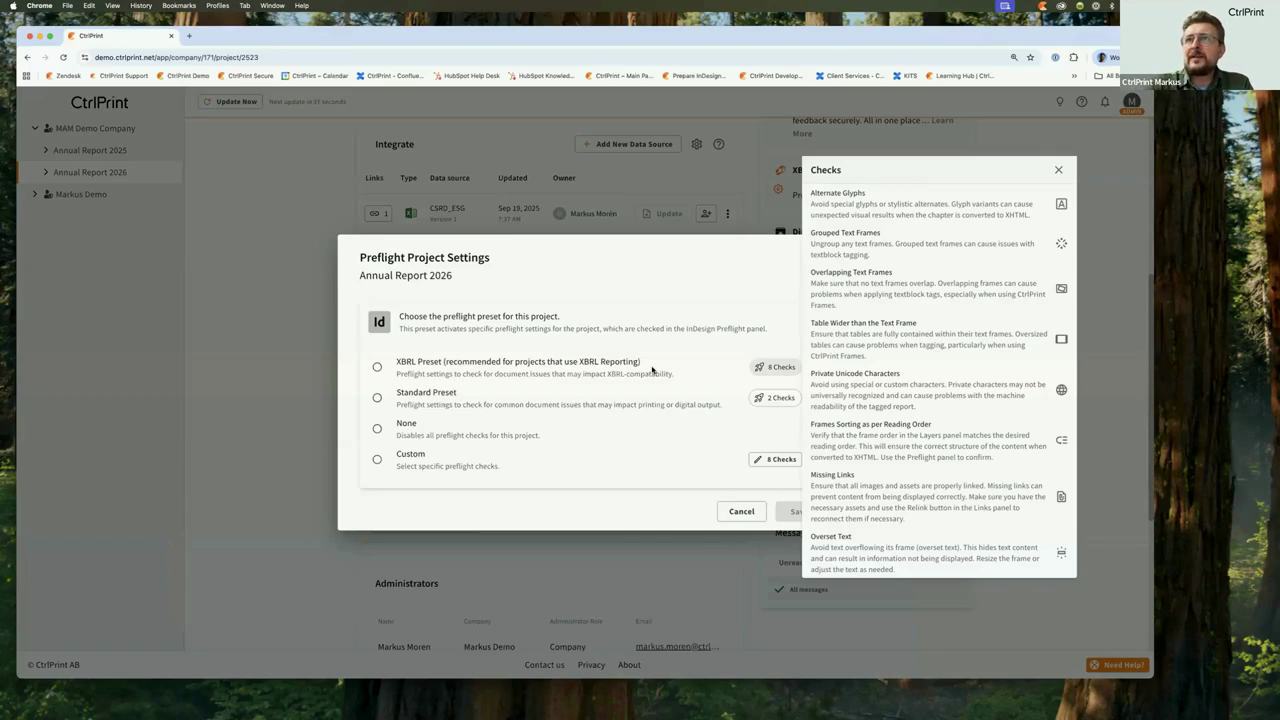Open the Bookmarks menu in the macOS menu bar
Screen dimensions: 1280x720
(x=179, y=6)
